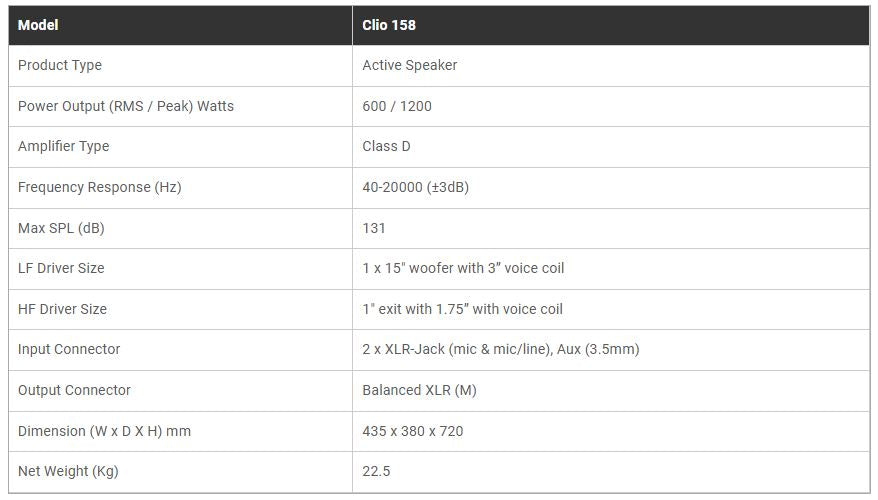This screenshot has width=878, height=500.
Task: Click the XLR-Jack and Aux input value
Action: click(500, 349)
